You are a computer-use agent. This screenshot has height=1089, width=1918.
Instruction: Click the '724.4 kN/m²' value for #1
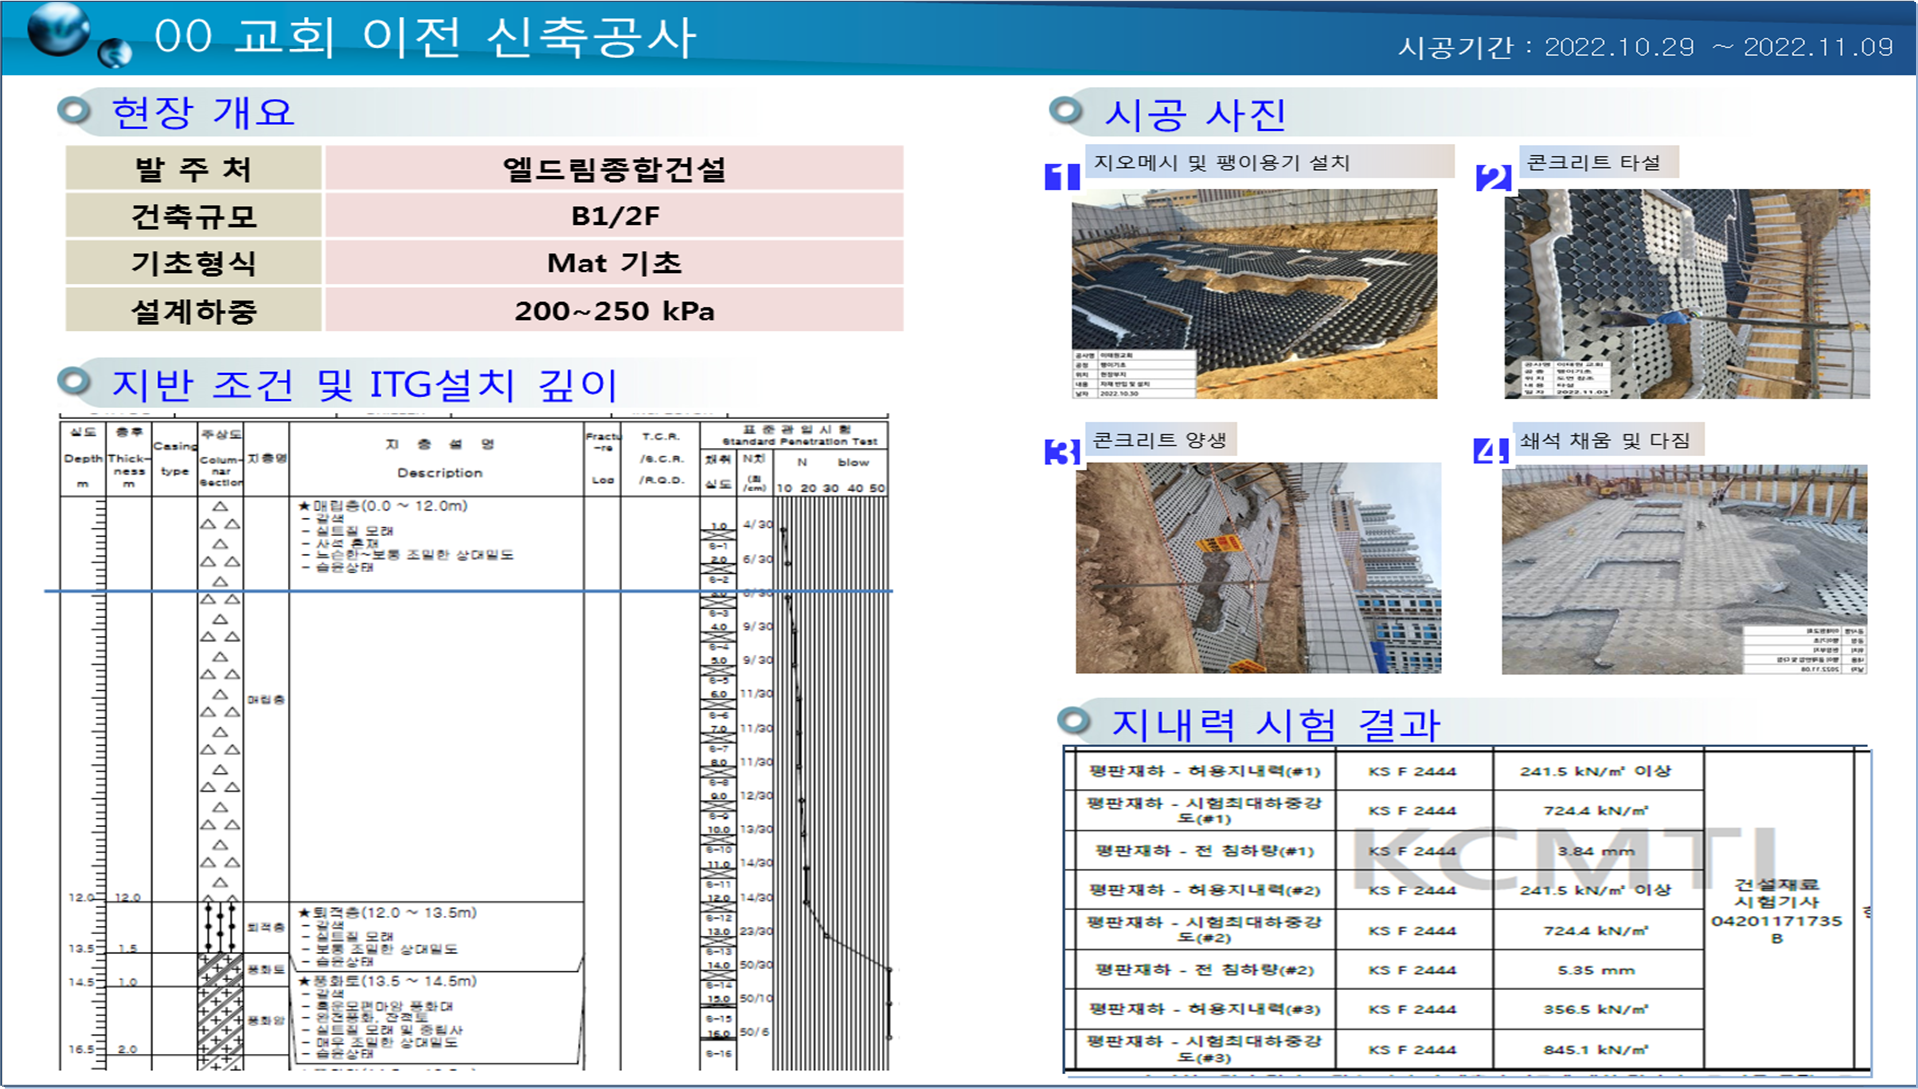click(x=1595, y=810)
